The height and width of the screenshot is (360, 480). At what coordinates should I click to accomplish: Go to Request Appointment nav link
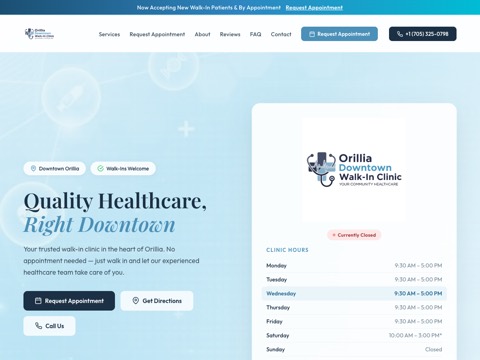(x=157, y=34)
